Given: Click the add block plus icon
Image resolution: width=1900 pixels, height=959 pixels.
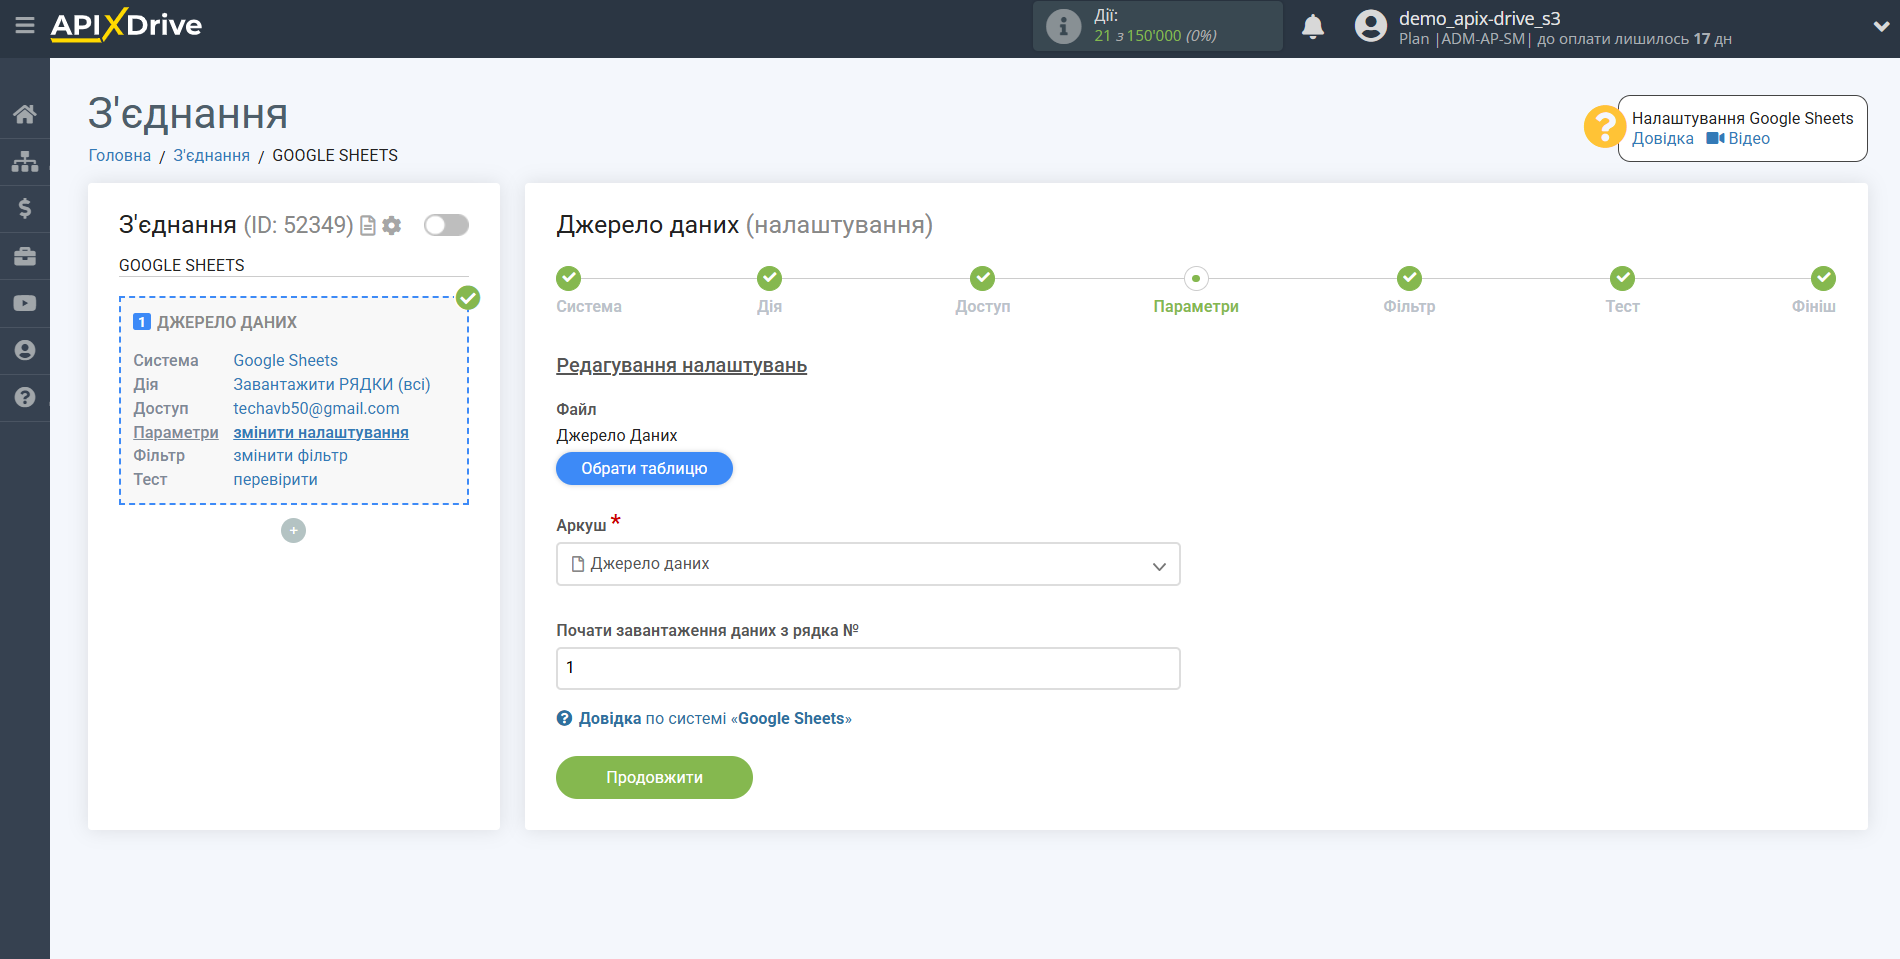Looking at the screenshot, I should (x=293, y=531).
